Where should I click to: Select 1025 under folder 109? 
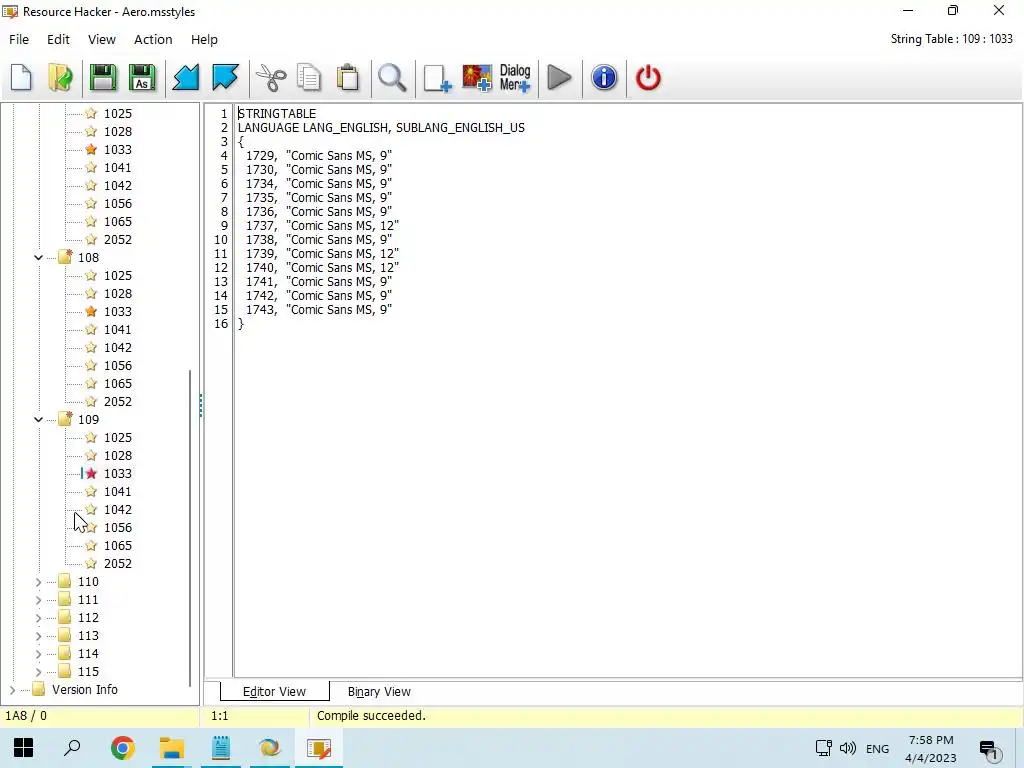[118, 438]
